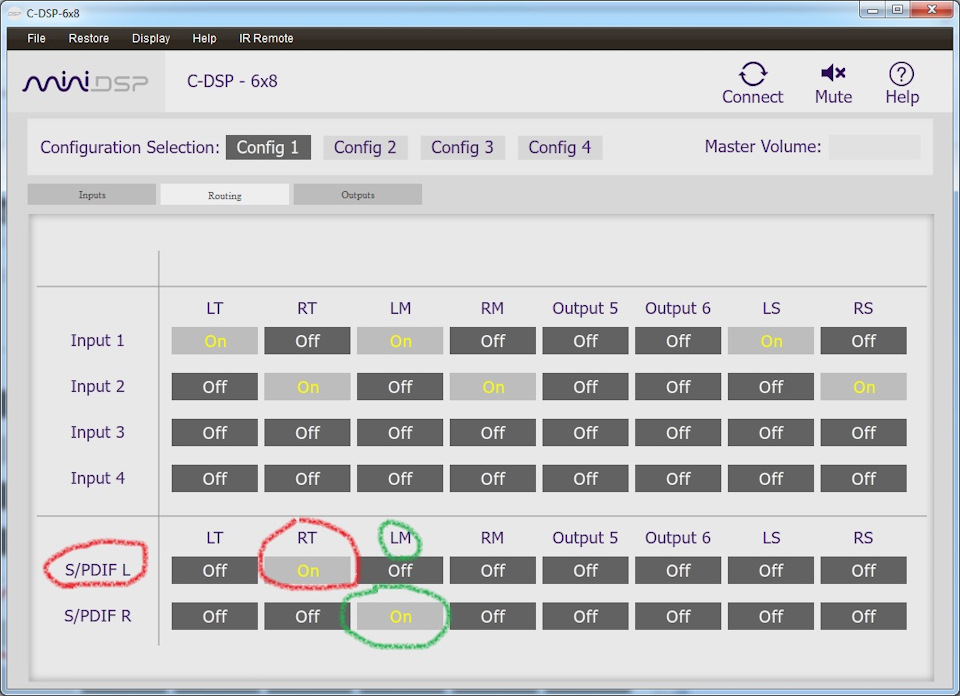The height and width of the screenshot is (696, 960).
Task: Click the Master Volume field
Action: pyautogui.click(x=874, y=148)
